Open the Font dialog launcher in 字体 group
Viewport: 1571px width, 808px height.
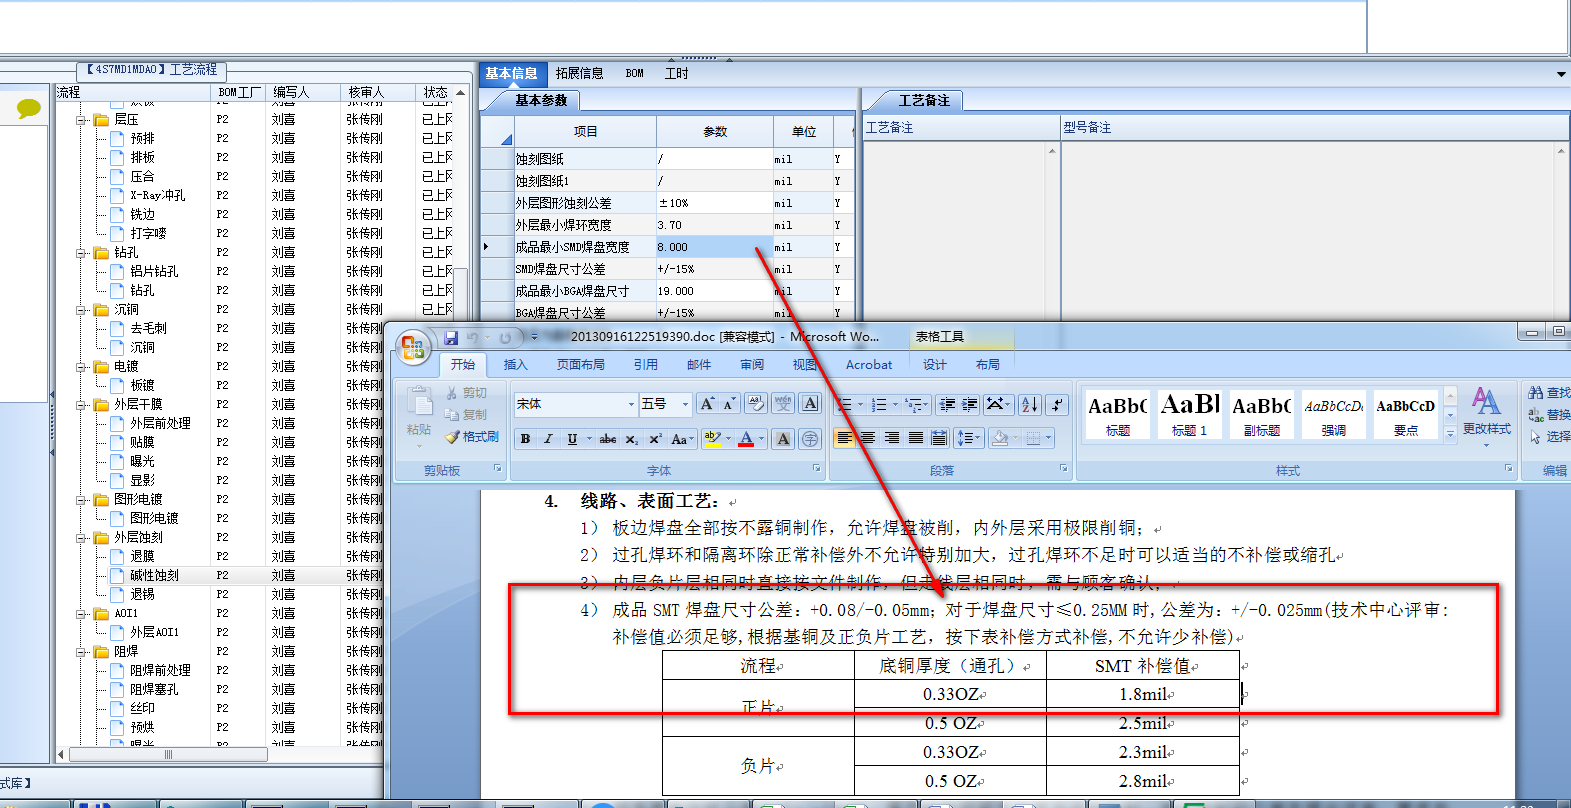(816, 469)
